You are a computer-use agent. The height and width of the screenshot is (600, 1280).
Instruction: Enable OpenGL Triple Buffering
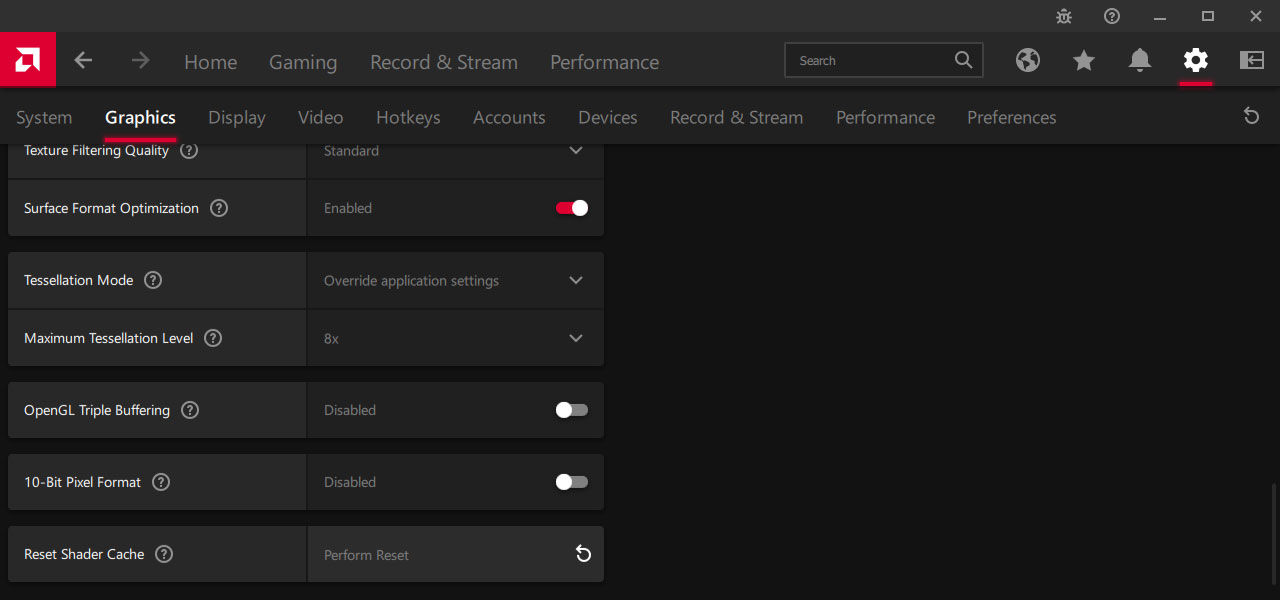[572, 410]
